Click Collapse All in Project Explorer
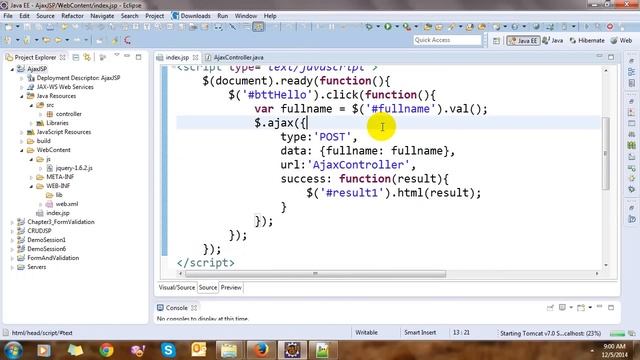The height and width of the screenshot is (360, 640). click(76, 57)
